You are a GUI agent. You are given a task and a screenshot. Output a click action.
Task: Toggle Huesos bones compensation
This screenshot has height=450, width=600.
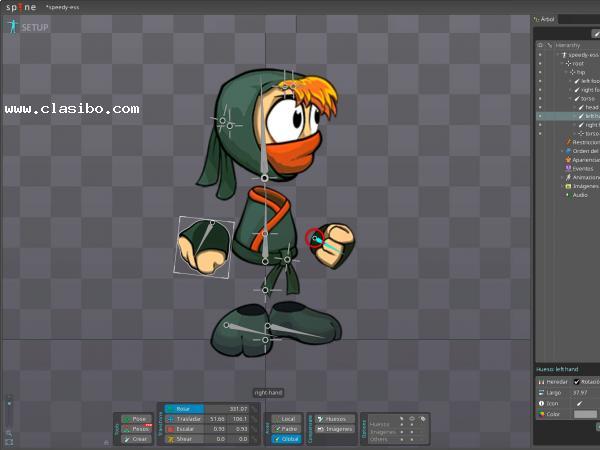(335, 419)
